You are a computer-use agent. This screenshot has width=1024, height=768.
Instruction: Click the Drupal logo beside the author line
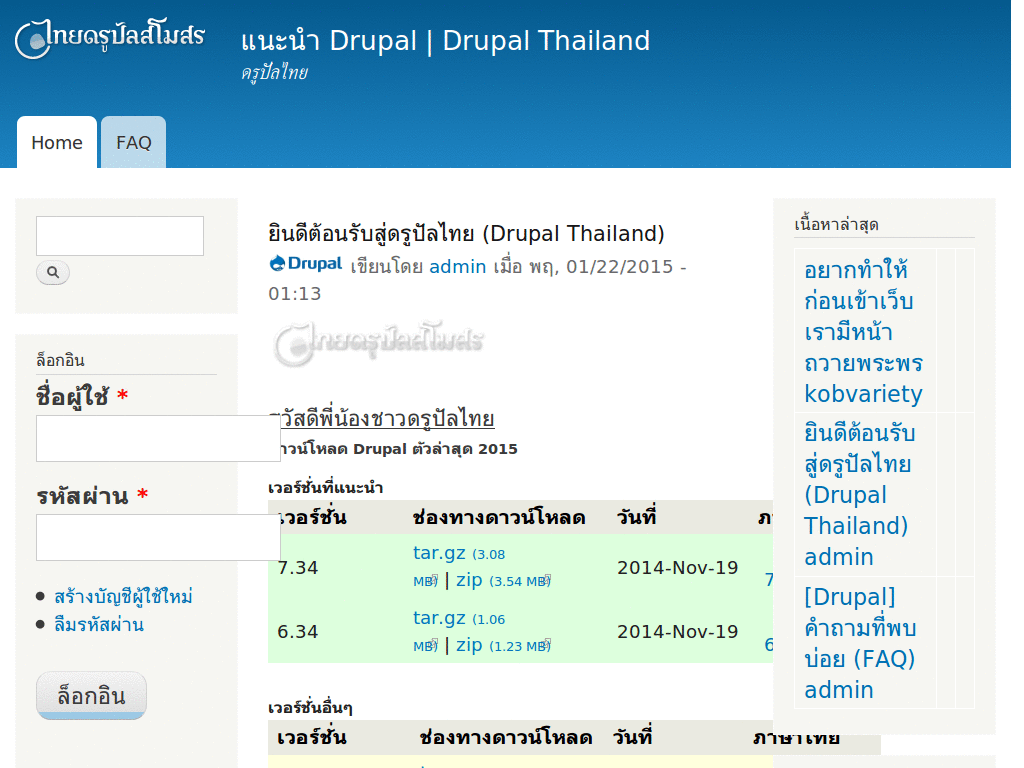[x=306, y=264]
